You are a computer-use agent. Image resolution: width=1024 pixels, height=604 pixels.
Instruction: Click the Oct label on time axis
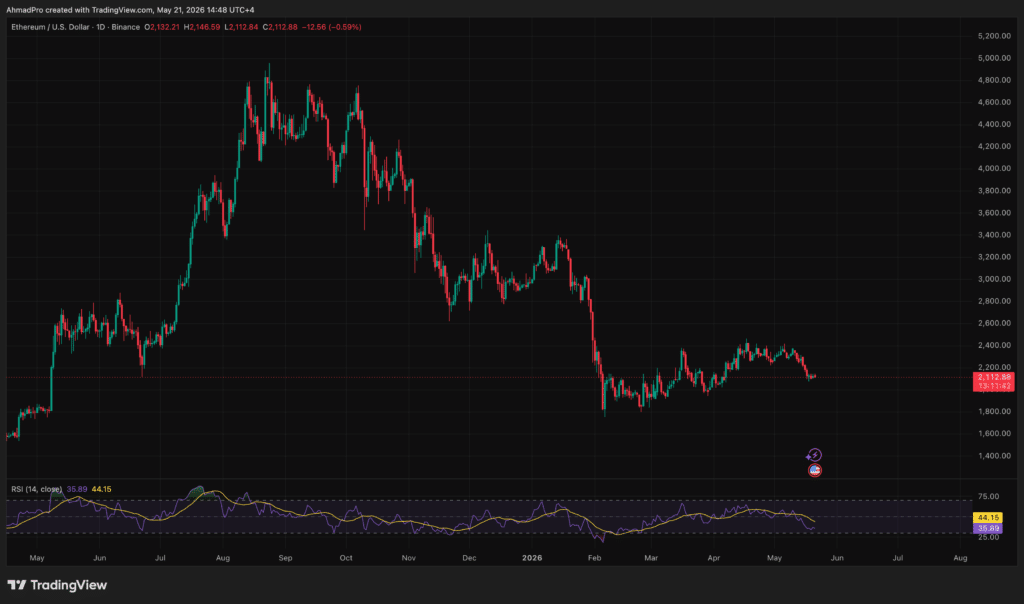tap(346, 558)
